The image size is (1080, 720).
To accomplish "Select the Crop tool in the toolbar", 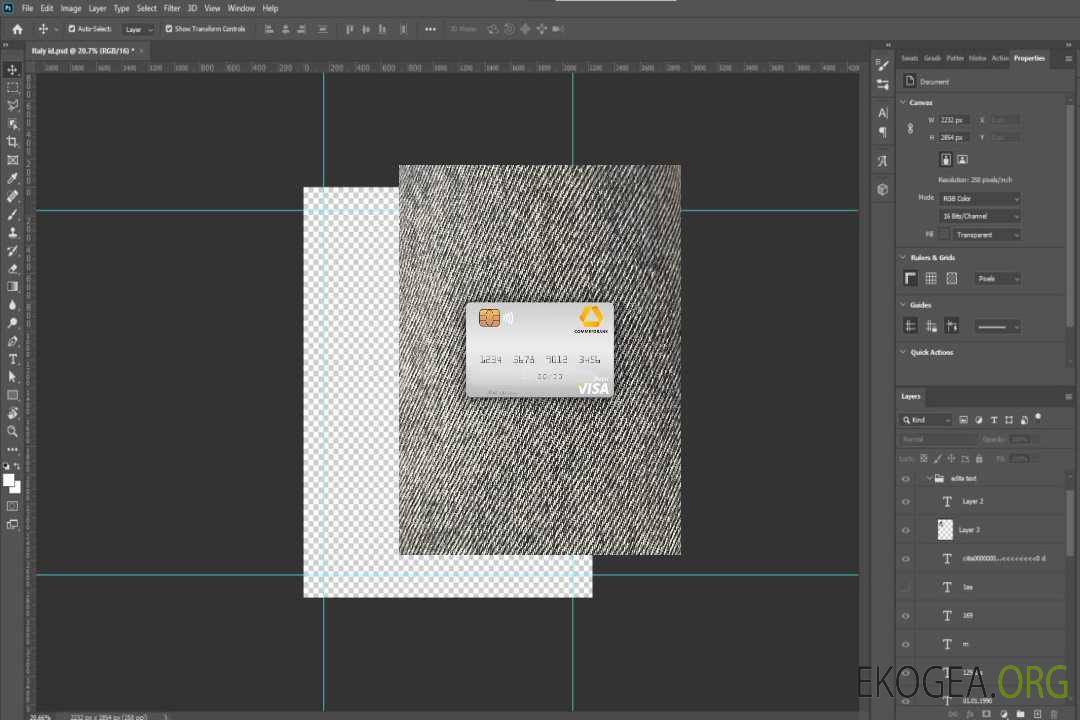I will click(x=13, y=142).
